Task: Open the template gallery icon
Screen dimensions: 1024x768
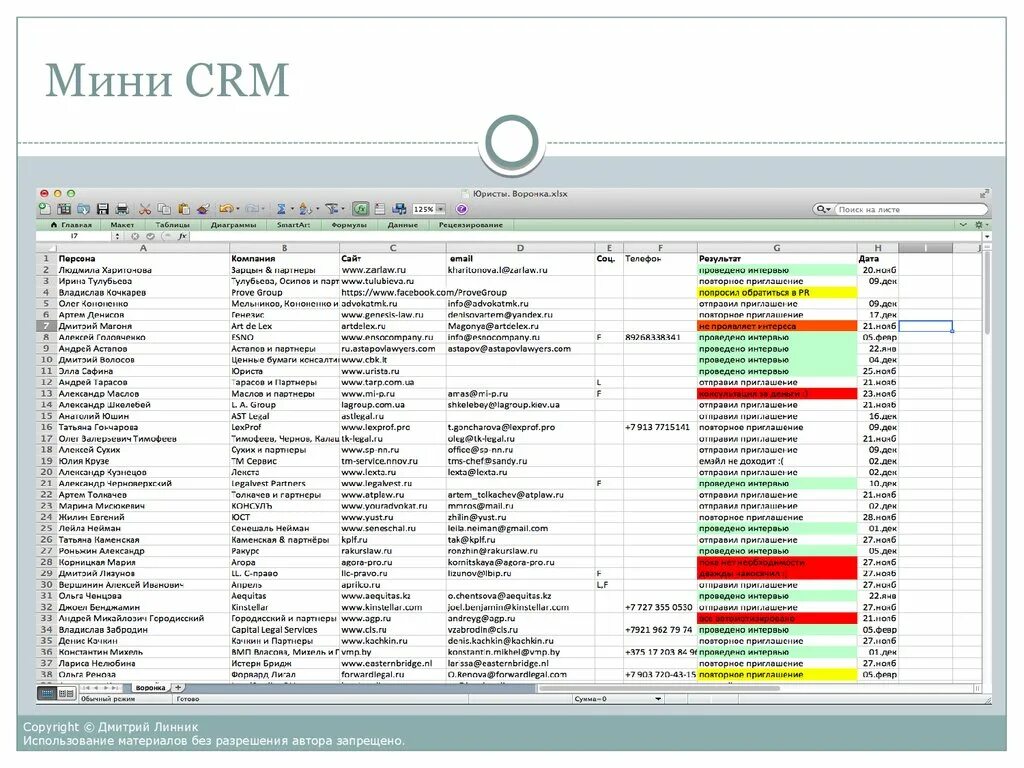Action: [x=63, y=209]
